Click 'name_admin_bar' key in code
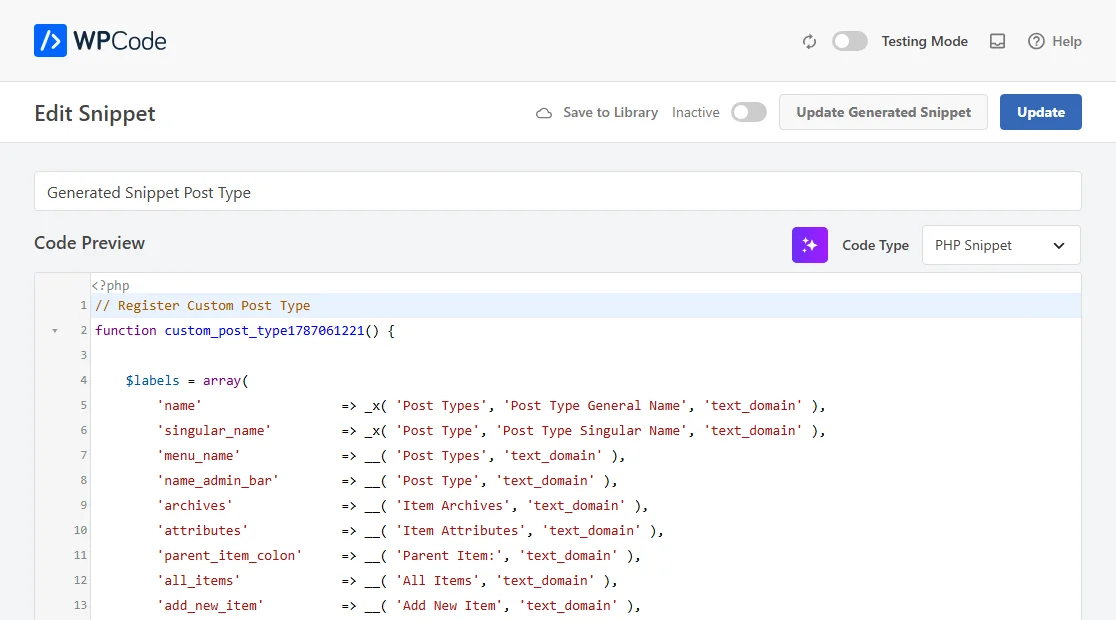The width and height of the screenshot is (1116, 620). coord(218,480)
